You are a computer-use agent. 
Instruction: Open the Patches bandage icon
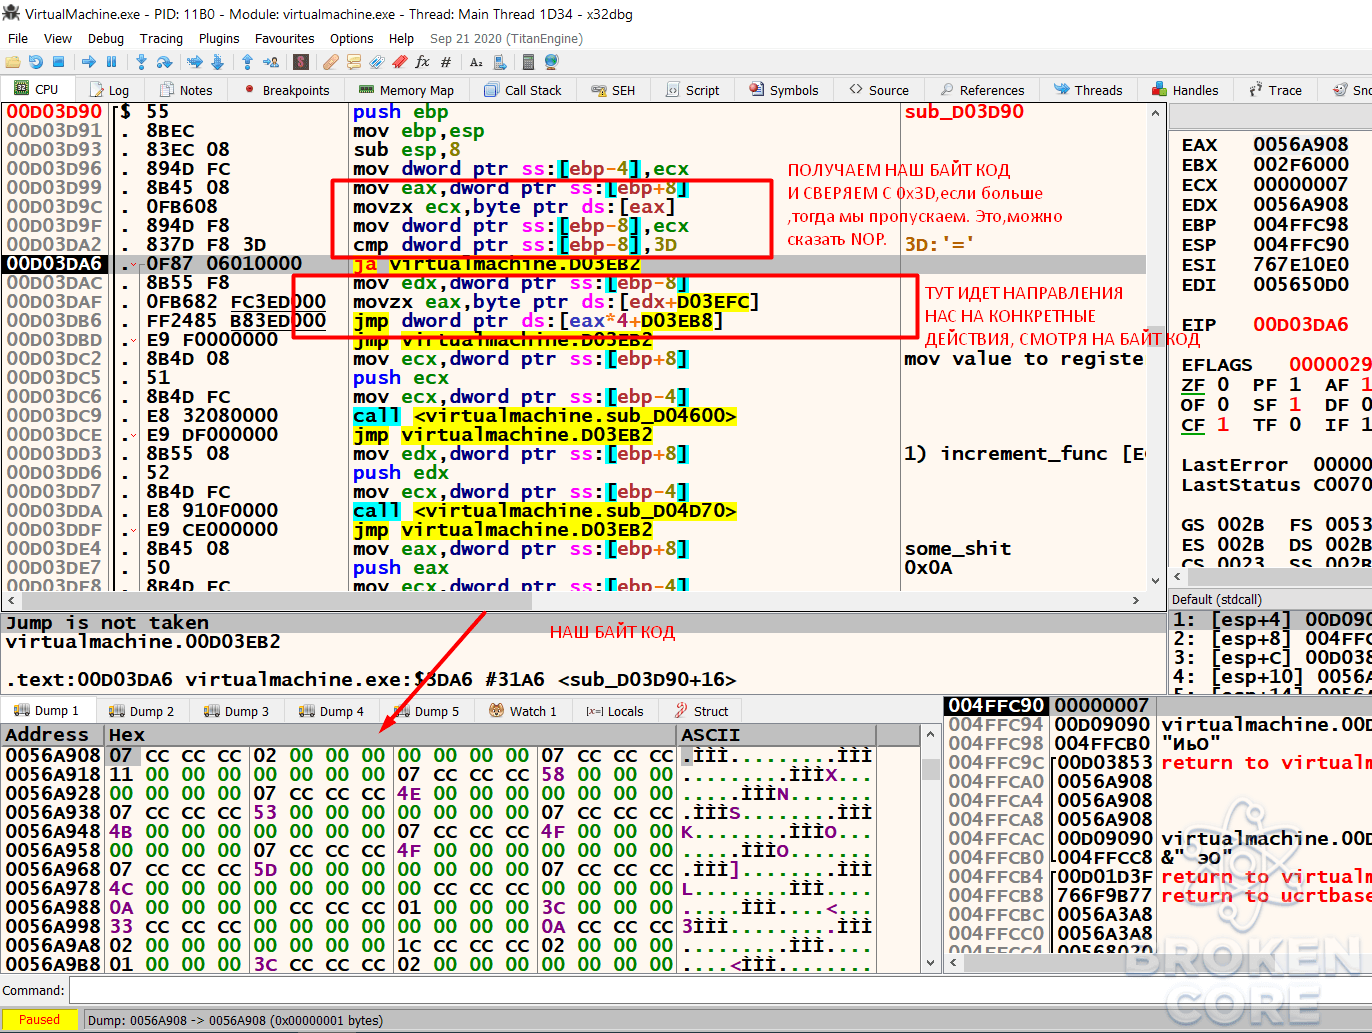tap(331, 62)
